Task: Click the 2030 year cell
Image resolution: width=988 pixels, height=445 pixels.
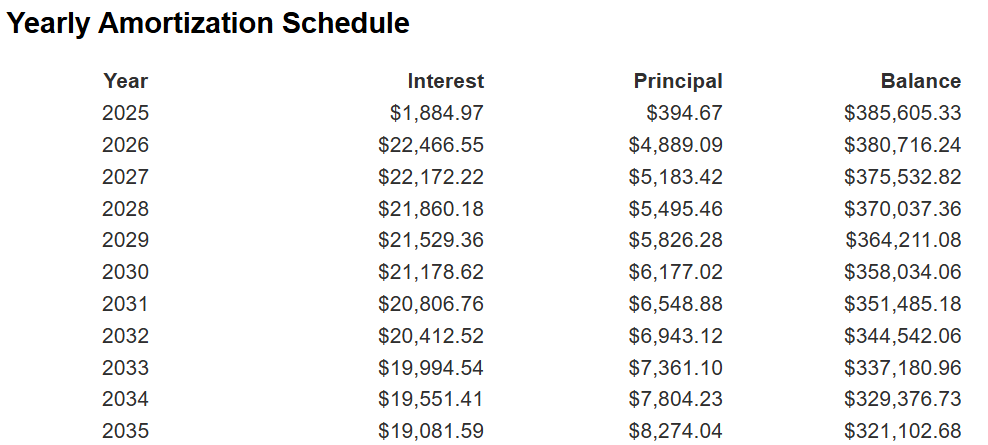Action: (x=125, y=272)
